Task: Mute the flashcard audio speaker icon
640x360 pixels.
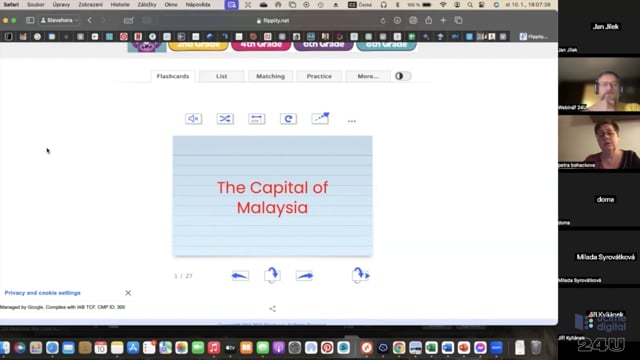Action: point(193,119)
